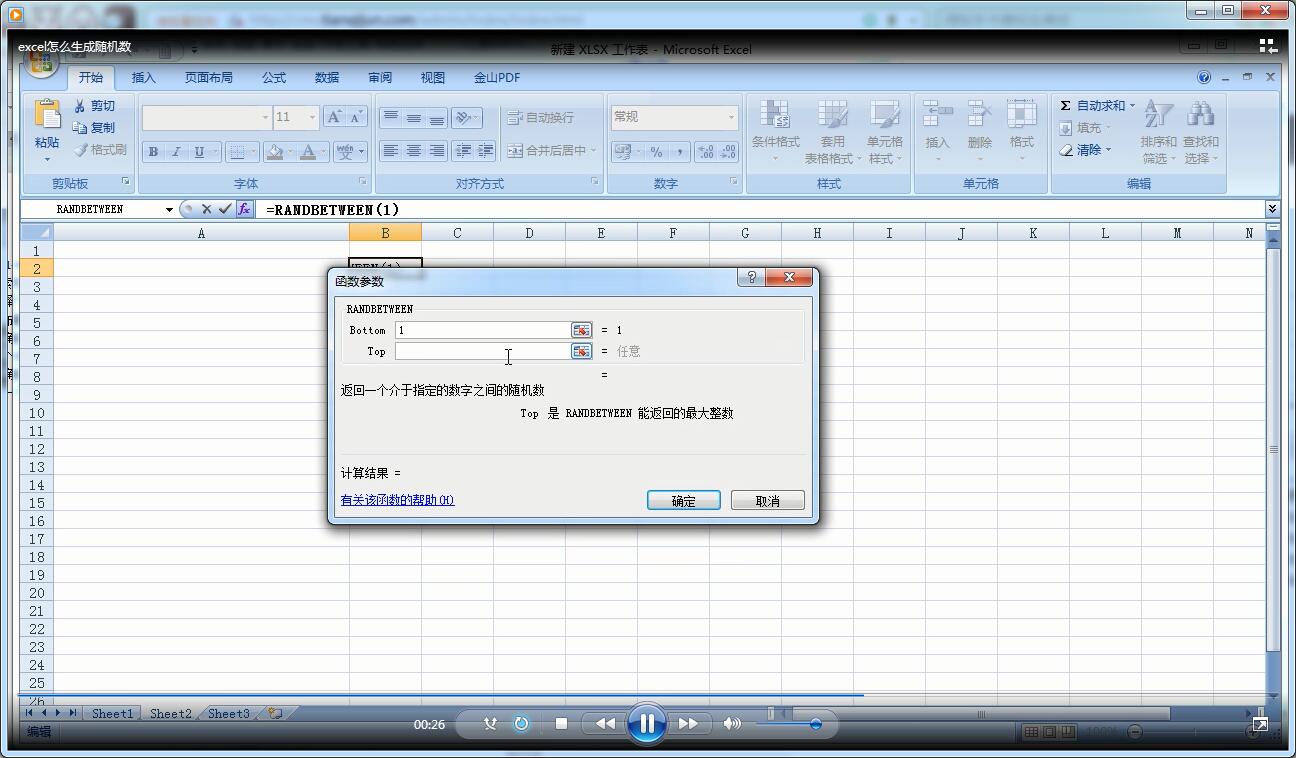Click the Bottom argument input field

(x=482, y=330)
